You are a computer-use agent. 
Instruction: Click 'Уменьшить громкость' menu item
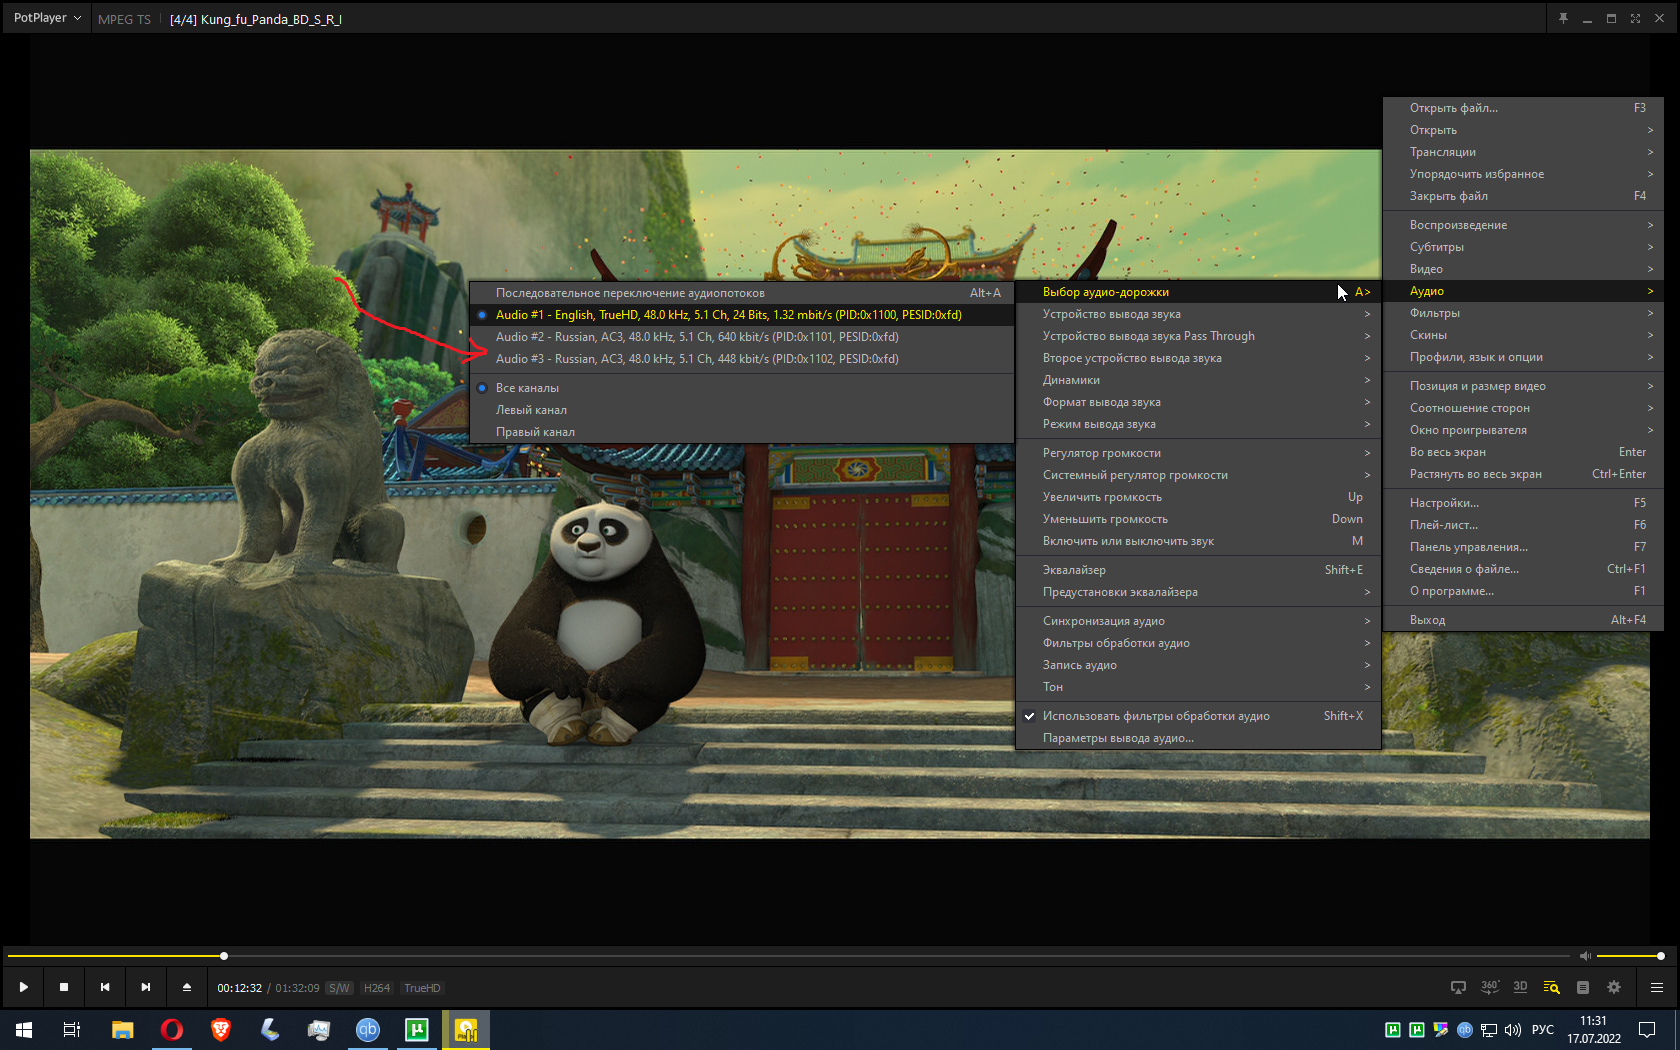pos(1198,519)
